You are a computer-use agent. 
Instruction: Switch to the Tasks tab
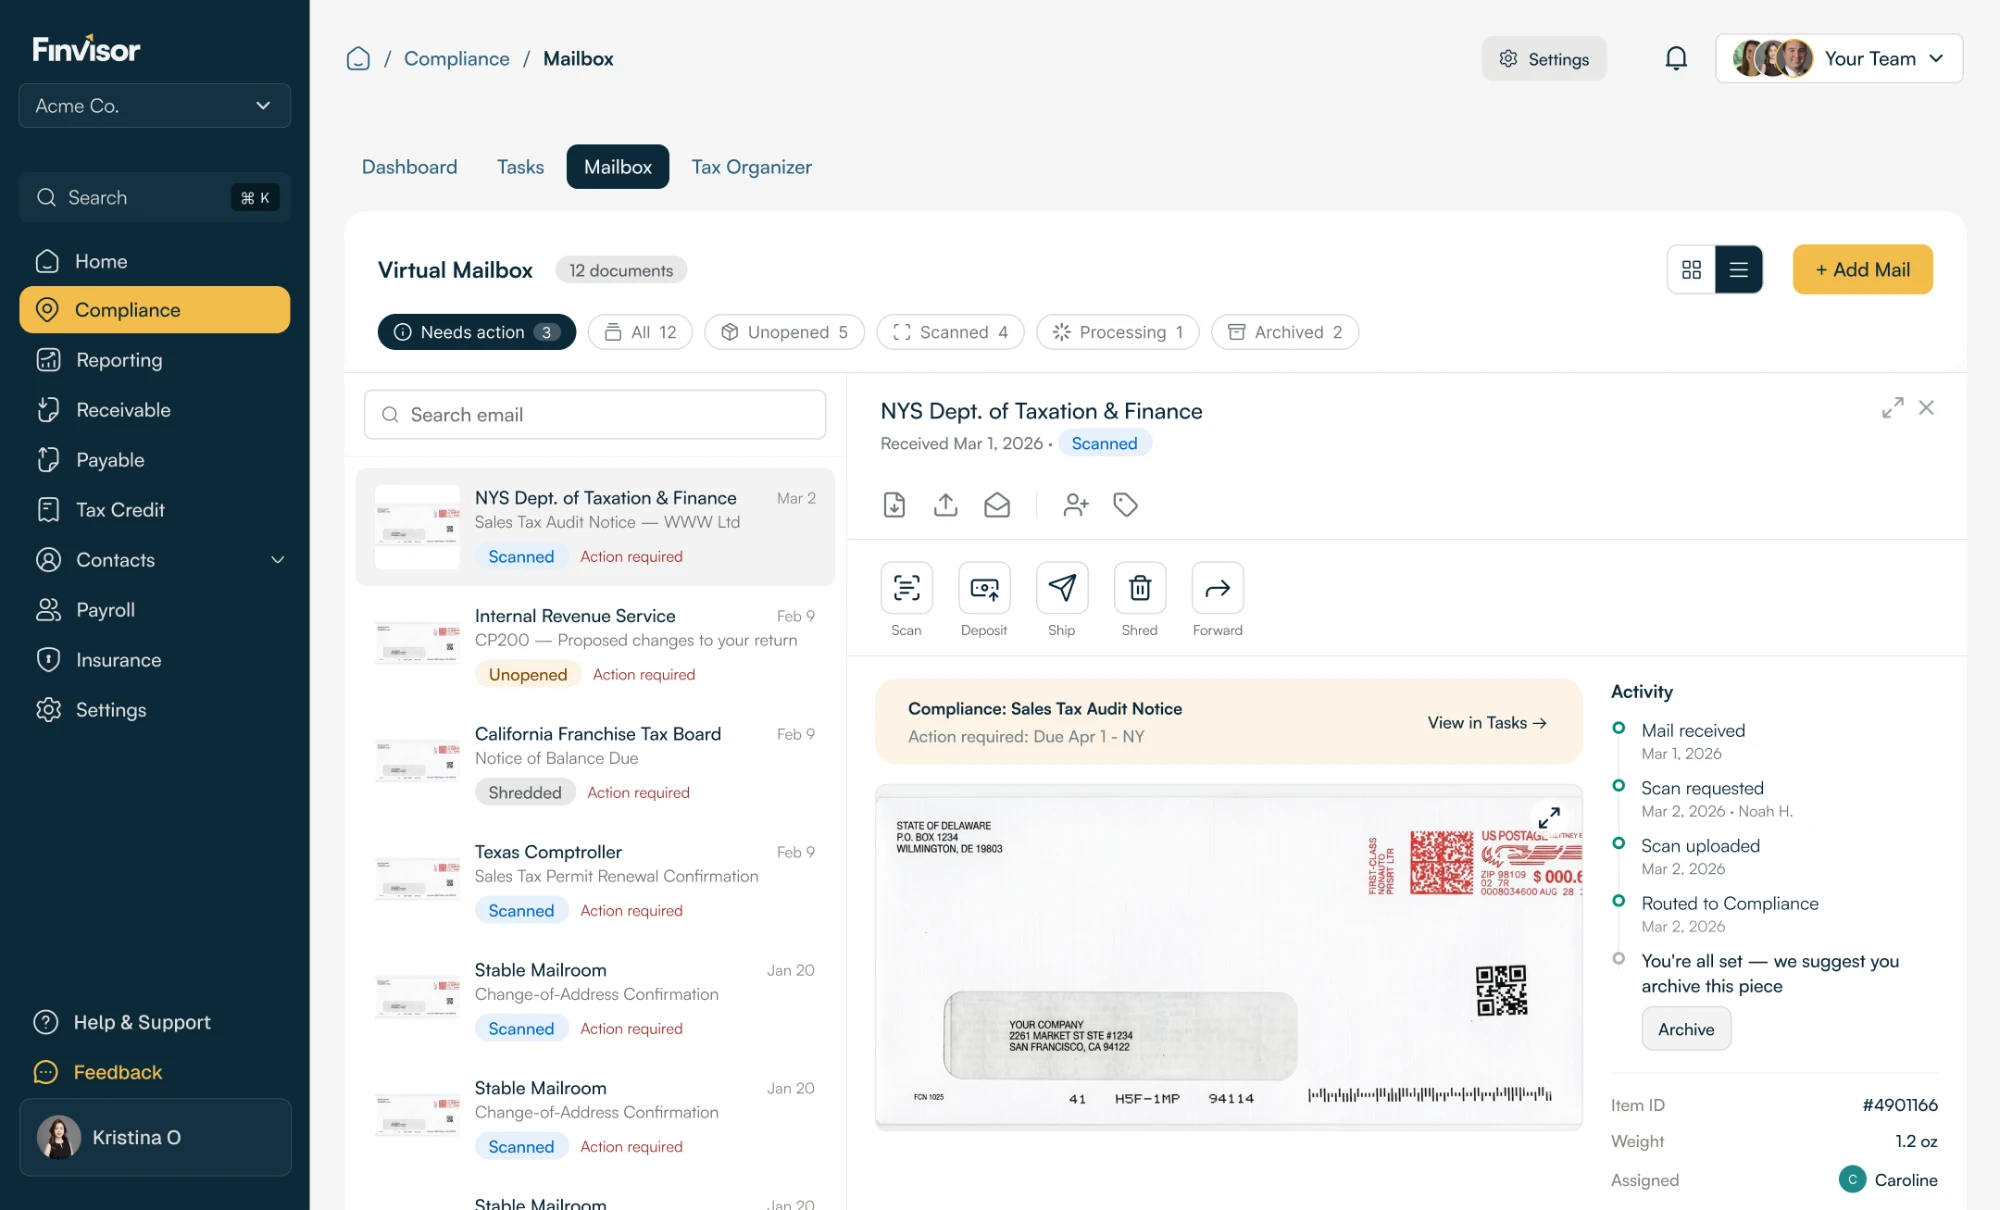520,167
